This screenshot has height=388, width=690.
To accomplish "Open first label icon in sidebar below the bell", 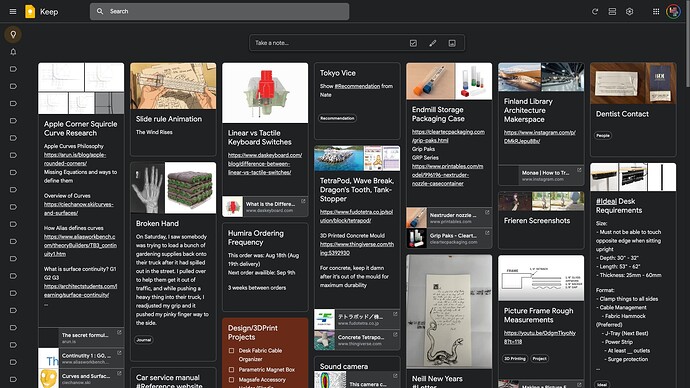I will pyautogui.click(x=13, y=69).
